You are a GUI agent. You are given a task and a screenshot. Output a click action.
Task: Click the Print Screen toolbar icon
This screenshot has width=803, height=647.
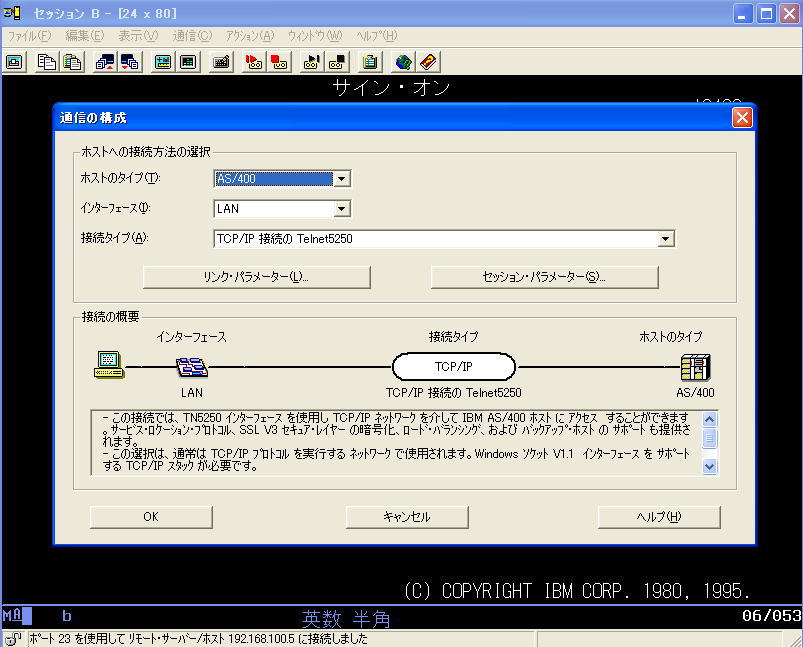[x=14, y=62]
